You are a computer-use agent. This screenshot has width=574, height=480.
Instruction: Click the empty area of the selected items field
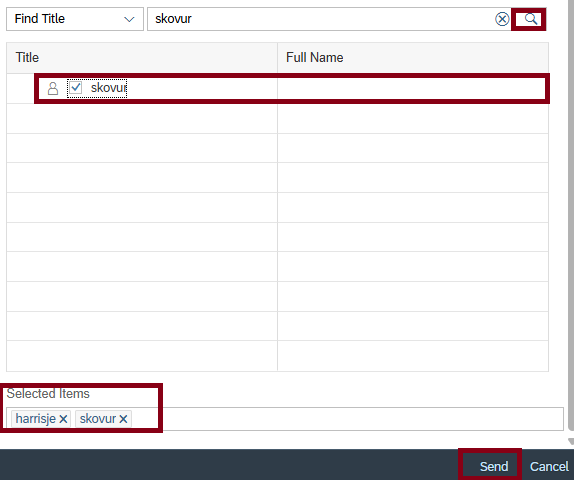click(x=348, y=418)
